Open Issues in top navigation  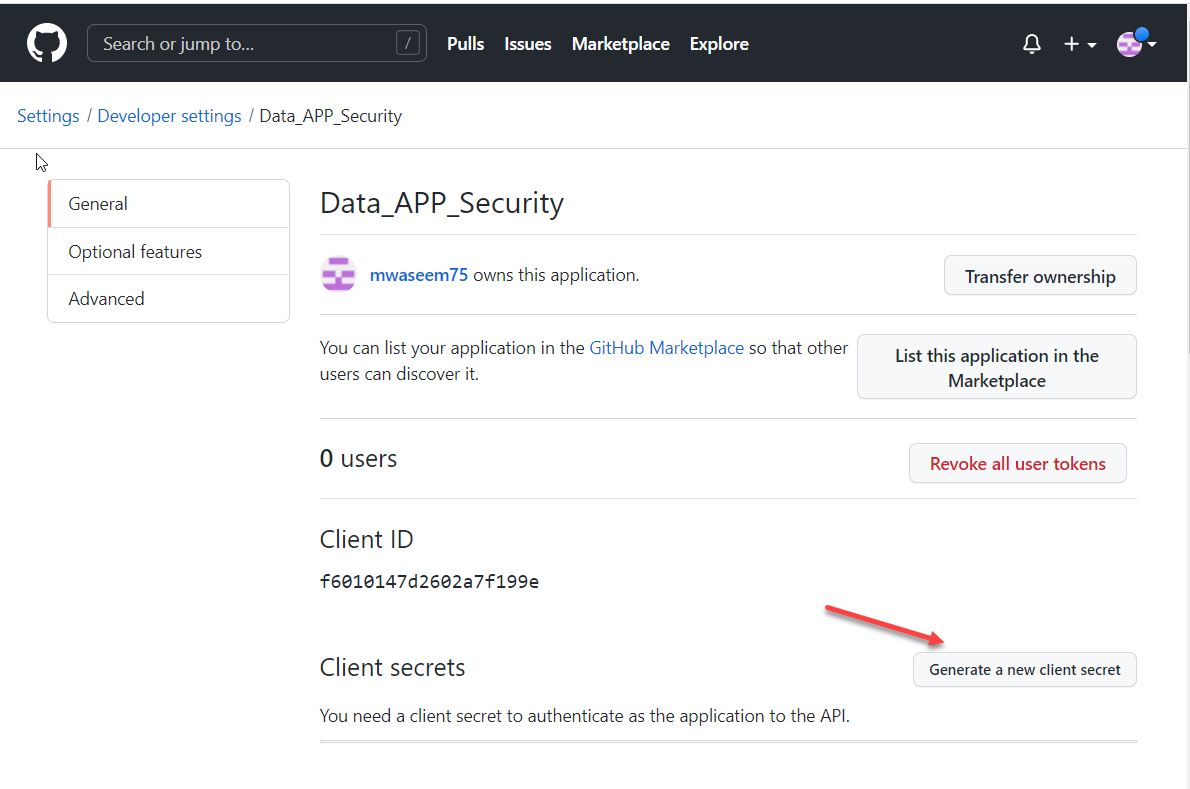coord(528,44)
